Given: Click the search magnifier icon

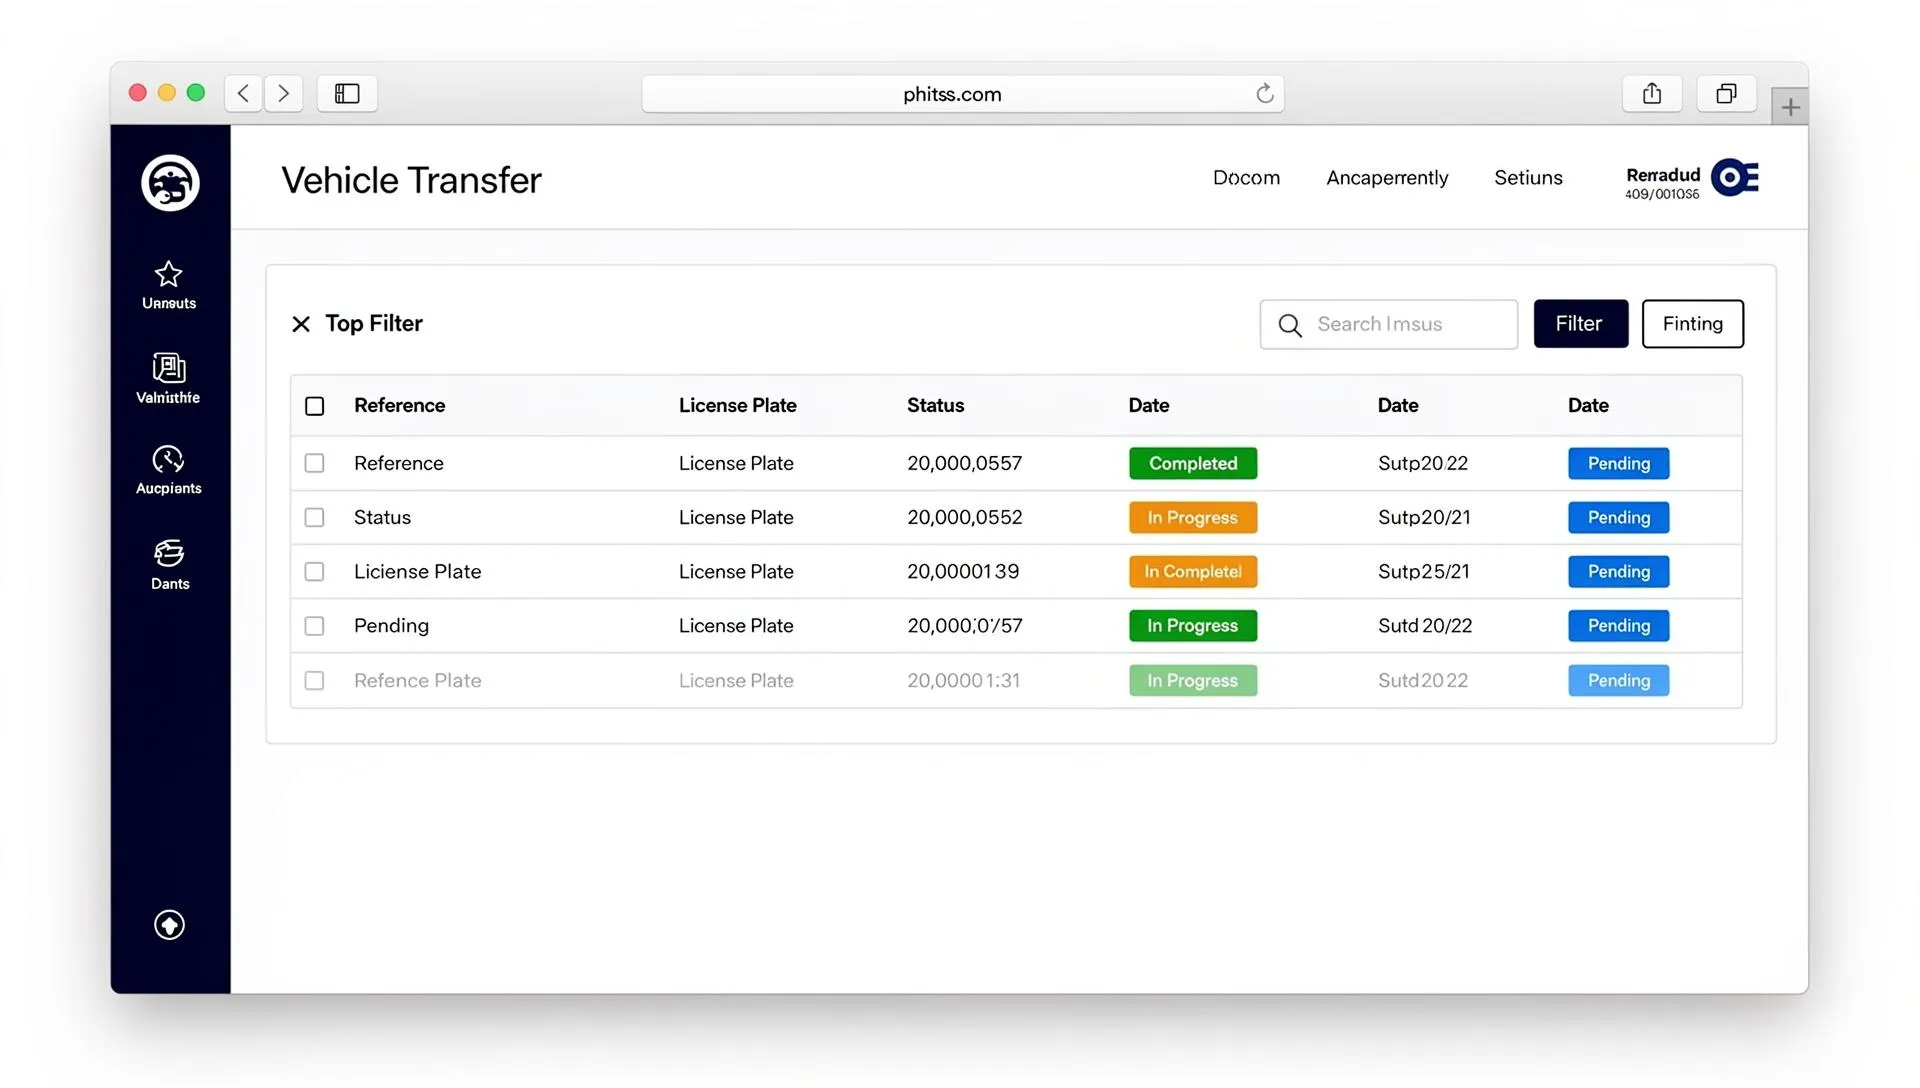Looking at the screenshot, I should 1290,325.
